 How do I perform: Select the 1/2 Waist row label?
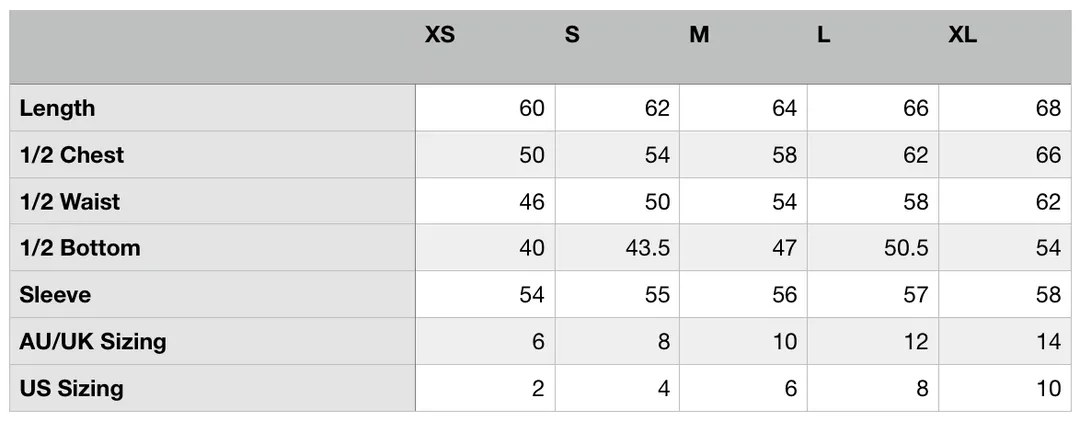click(70, 202)
